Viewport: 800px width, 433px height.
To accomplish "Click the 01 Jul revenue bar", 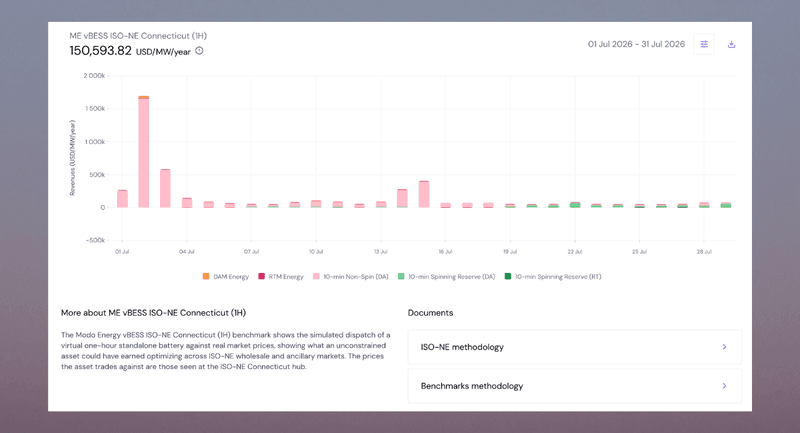I will [x=122, y=198].
